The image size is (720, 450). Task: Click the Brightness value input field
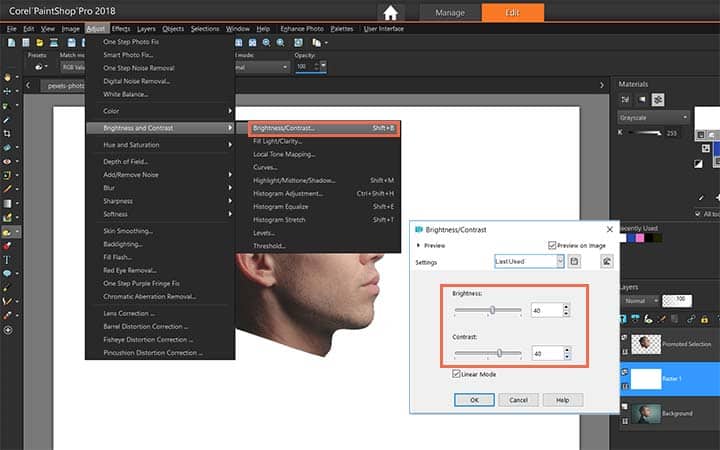(546, 310)
